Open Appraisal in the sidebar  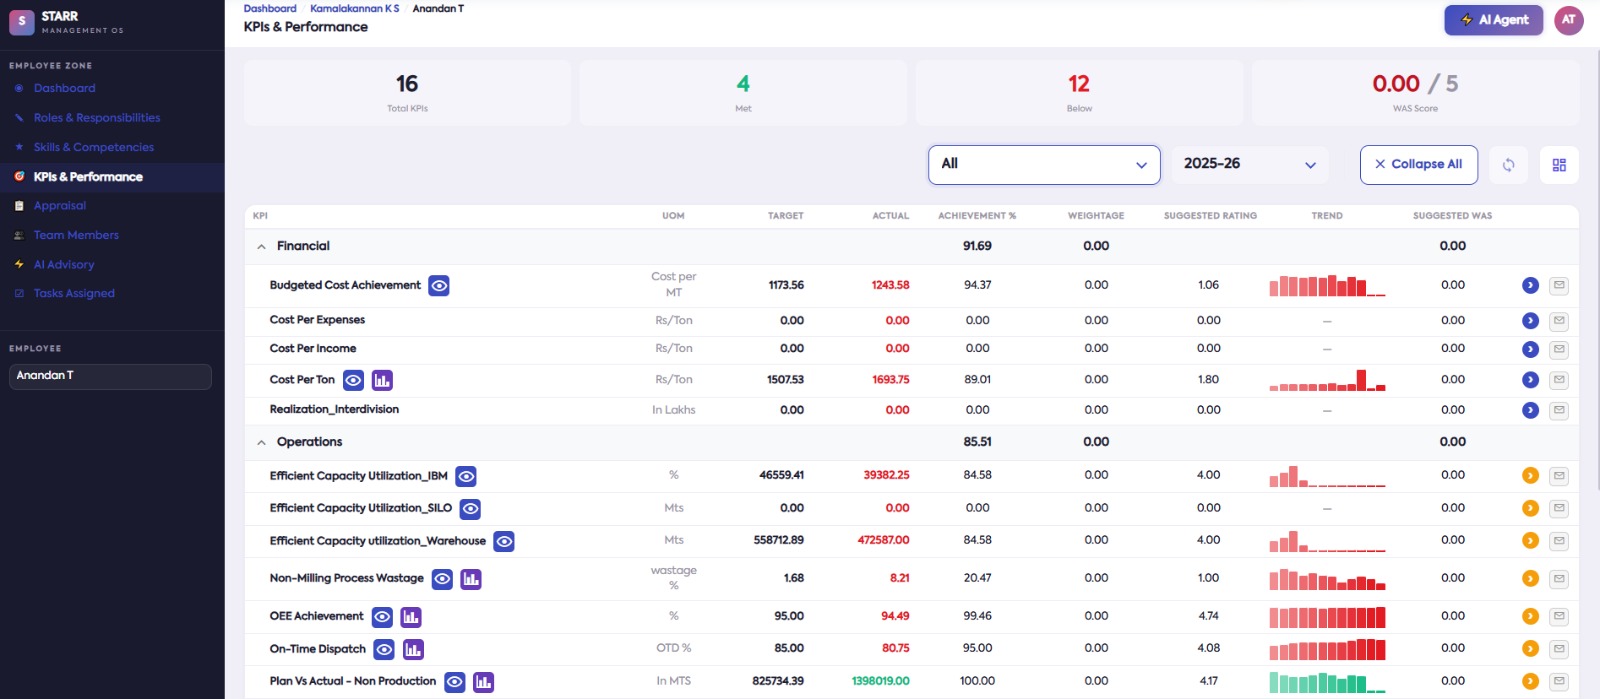[x=60, y=206]
